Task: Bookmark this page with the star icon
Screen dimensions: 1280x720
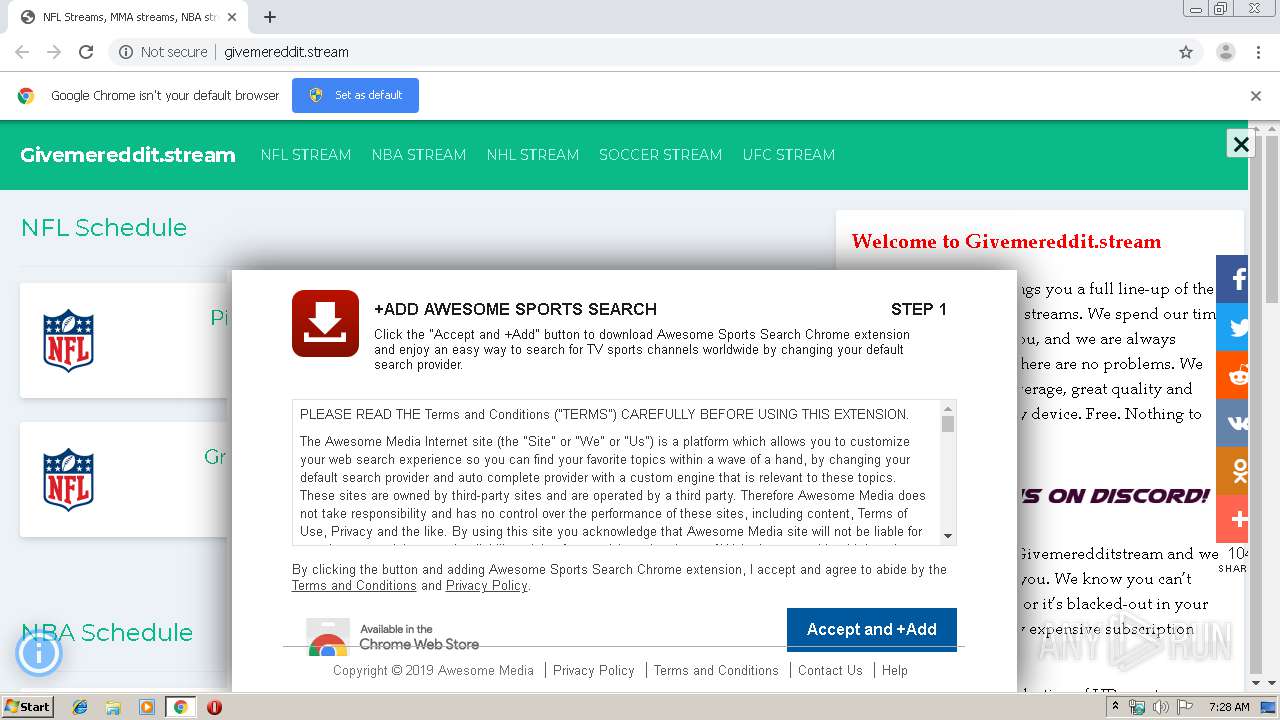Action: (x=1186, y=52)
